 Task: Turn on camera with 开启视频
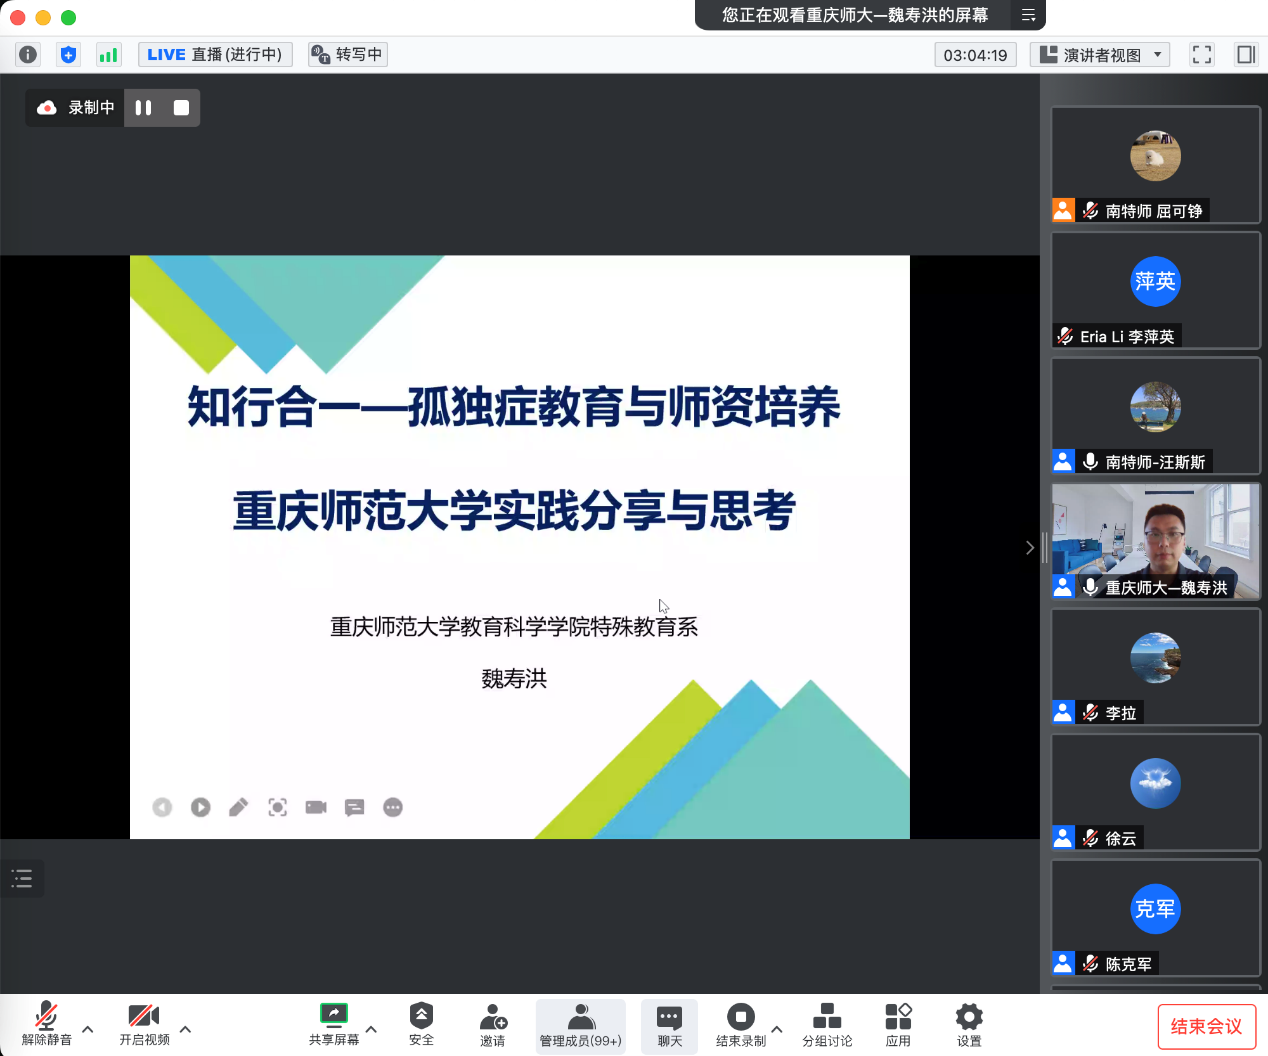point(144,1024)
